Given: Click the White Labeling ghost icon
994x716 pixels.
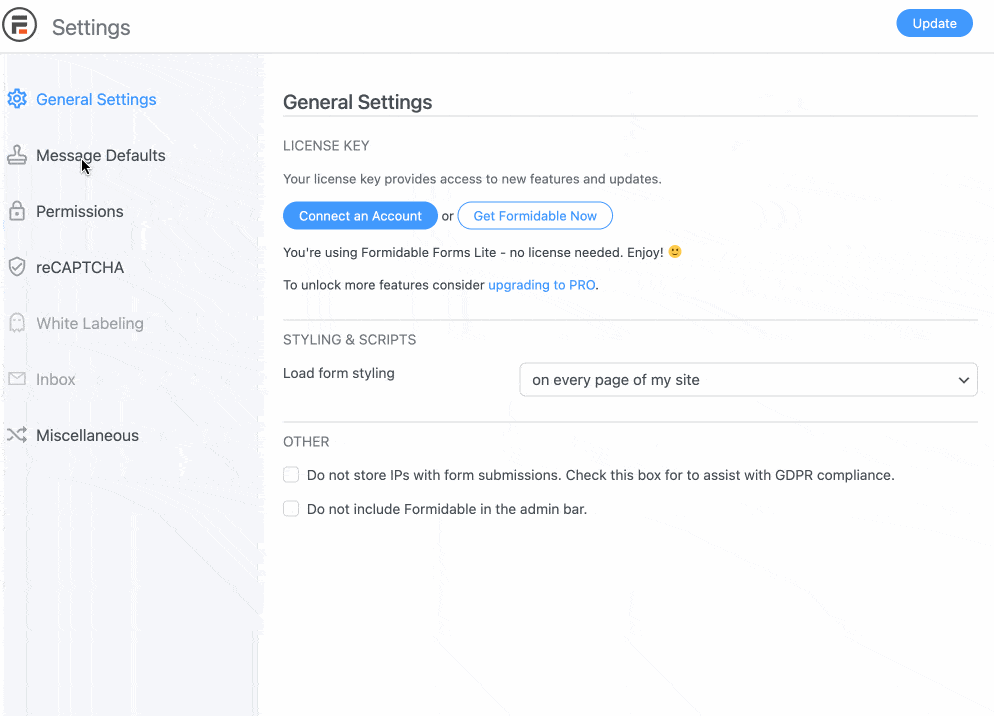Looking at the screenshot, I should point(17,323).
